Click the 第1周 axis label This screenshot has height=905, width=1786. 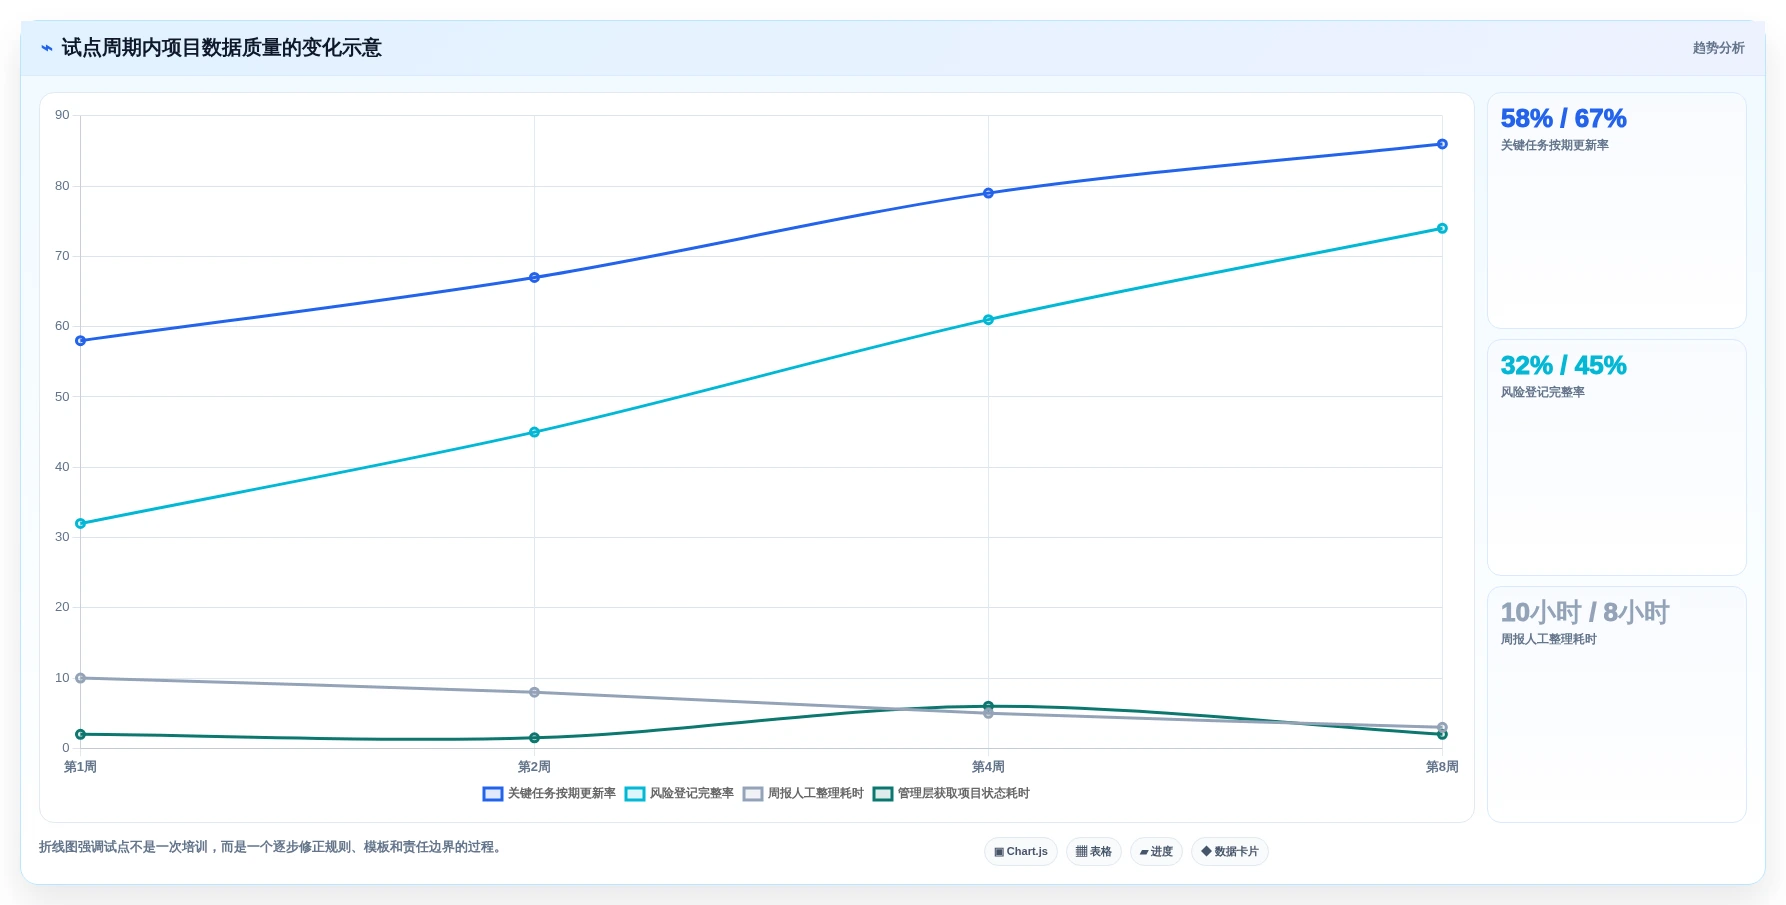point(81,767)
